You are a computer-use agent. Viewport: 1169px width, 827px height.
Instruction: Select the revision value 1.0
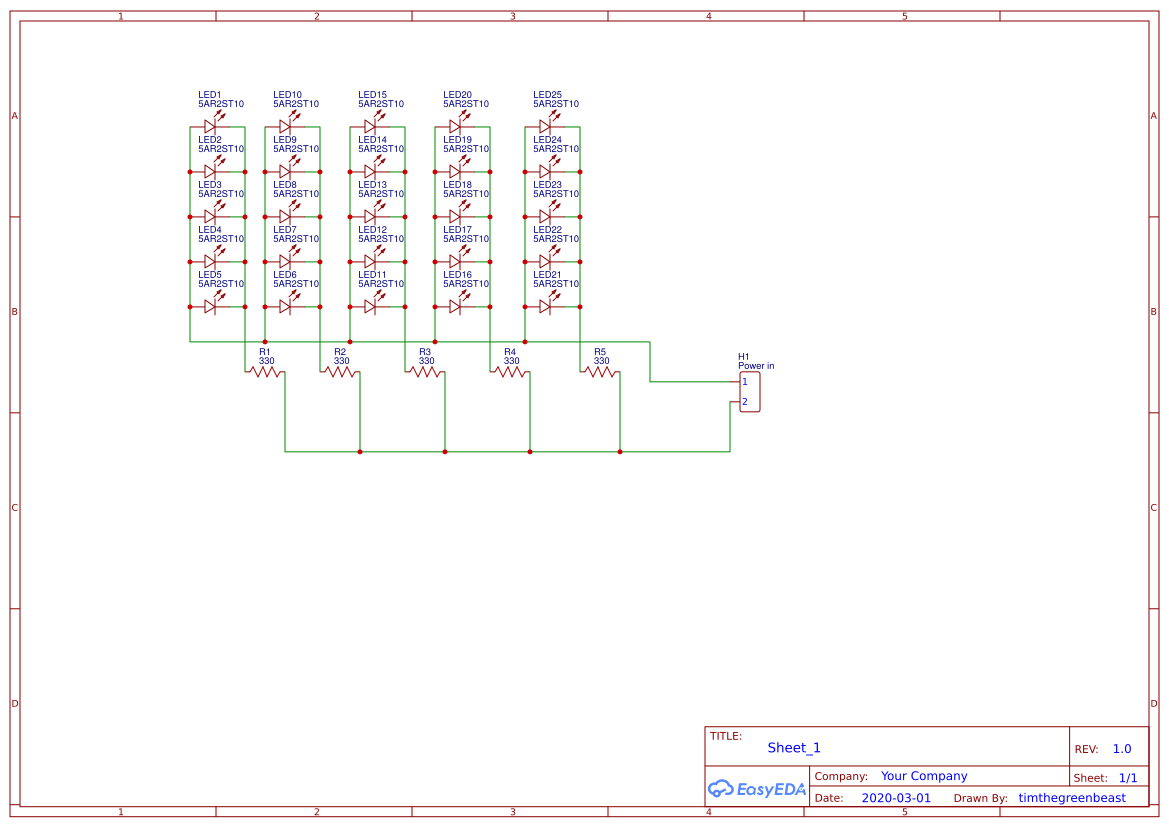[1122, 749]
